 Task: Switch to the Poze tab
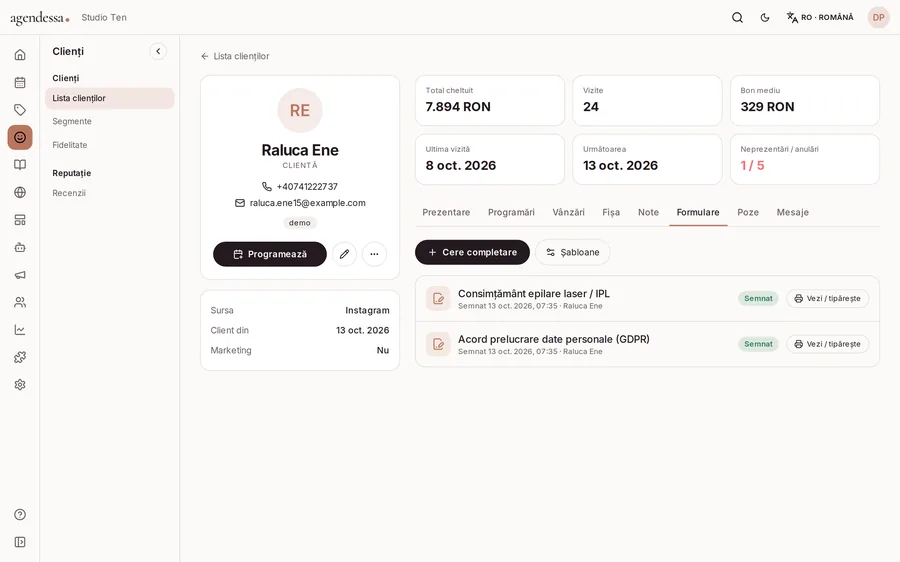748,212
